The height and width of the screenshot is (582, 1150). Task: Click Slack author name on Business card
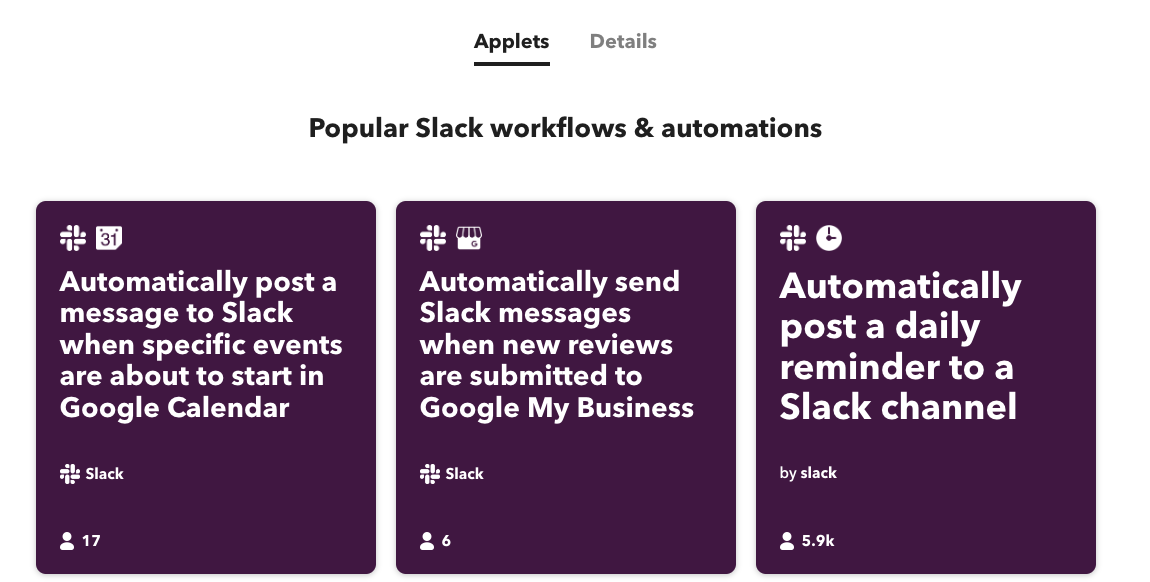coord(465,474)
